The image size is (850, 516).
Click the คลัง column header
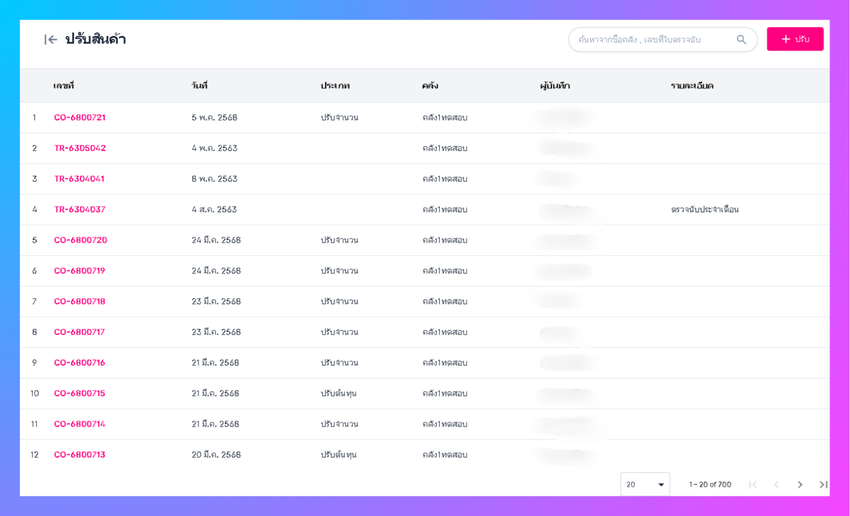[x=430, y=86]
